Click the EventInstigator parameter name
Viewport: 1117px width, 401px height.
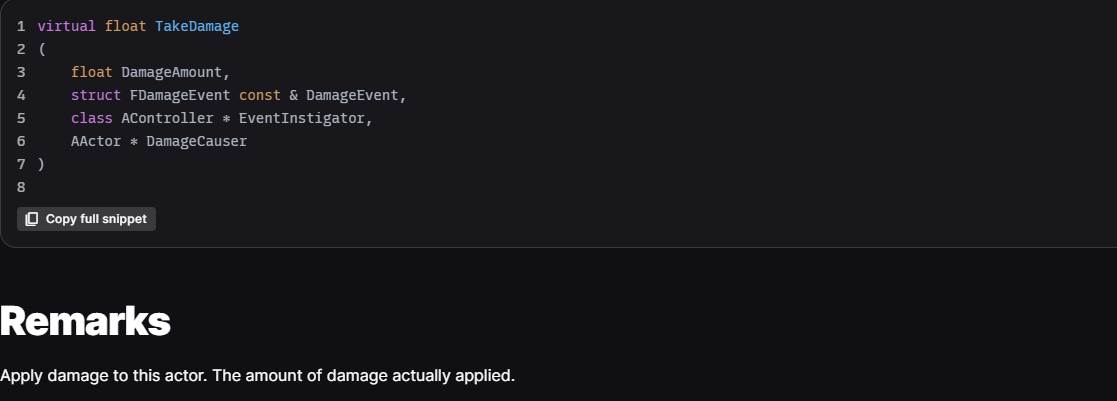click(x=302, y=118)
